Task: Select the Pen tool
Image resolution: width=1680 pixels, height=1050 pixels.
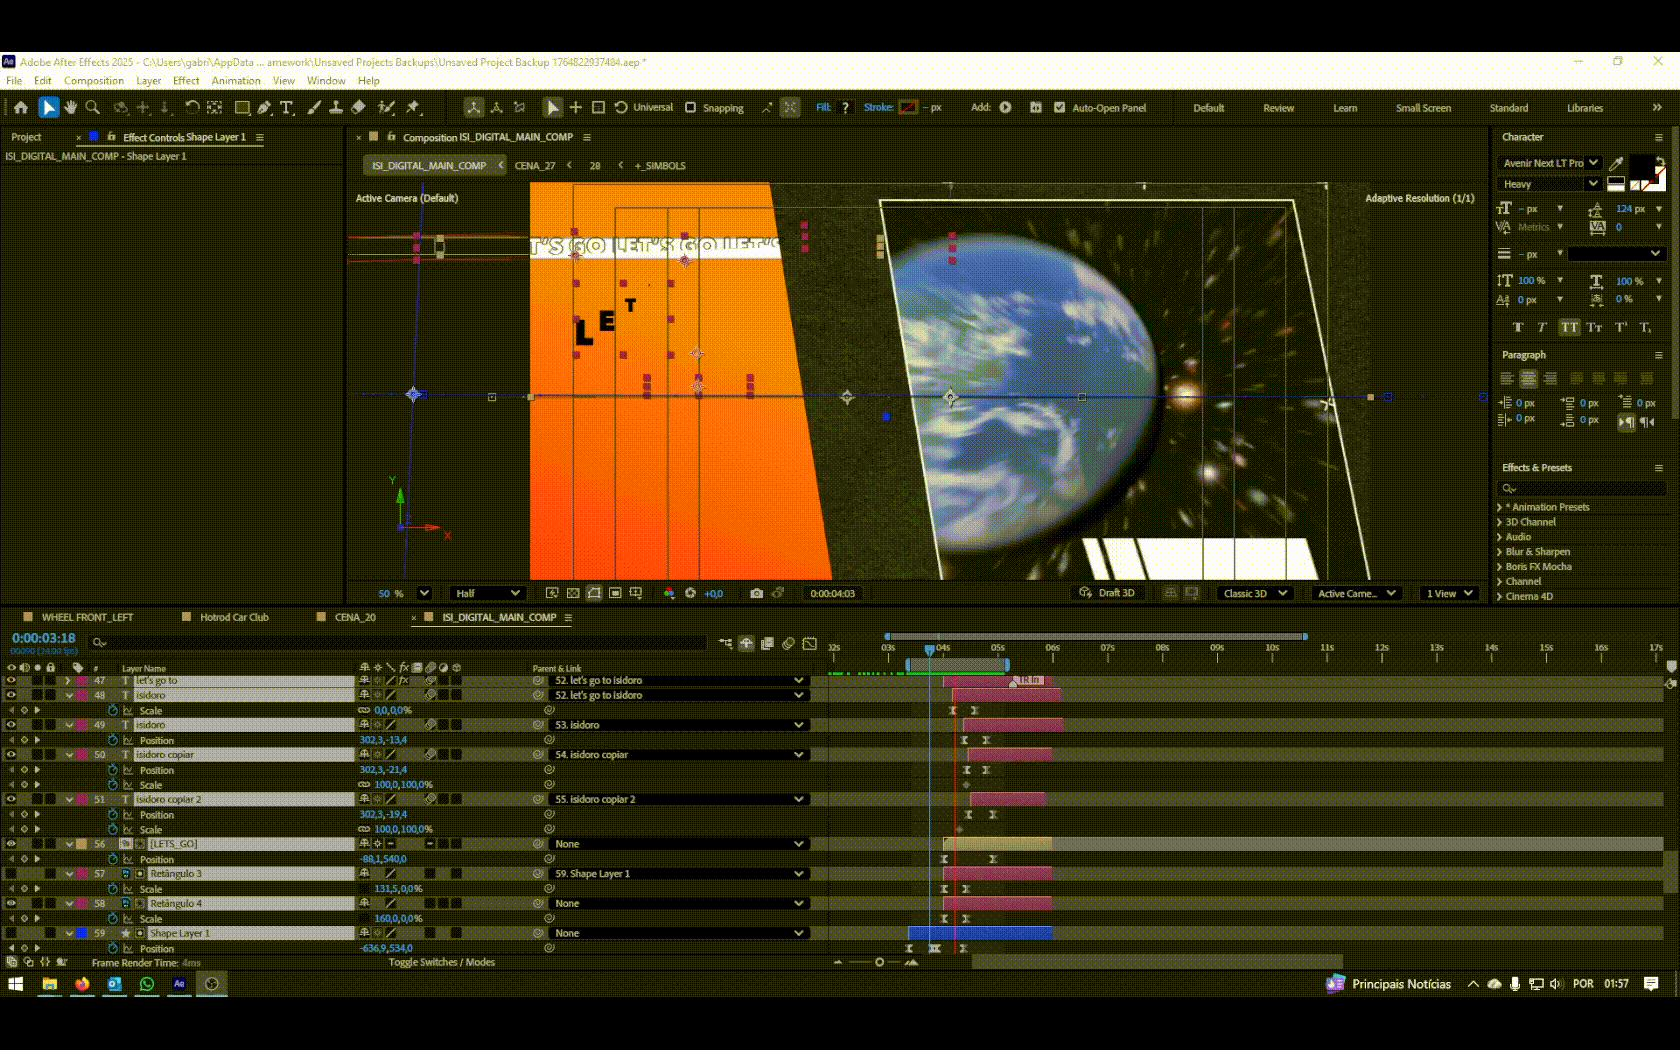Action: click(264, 107)
